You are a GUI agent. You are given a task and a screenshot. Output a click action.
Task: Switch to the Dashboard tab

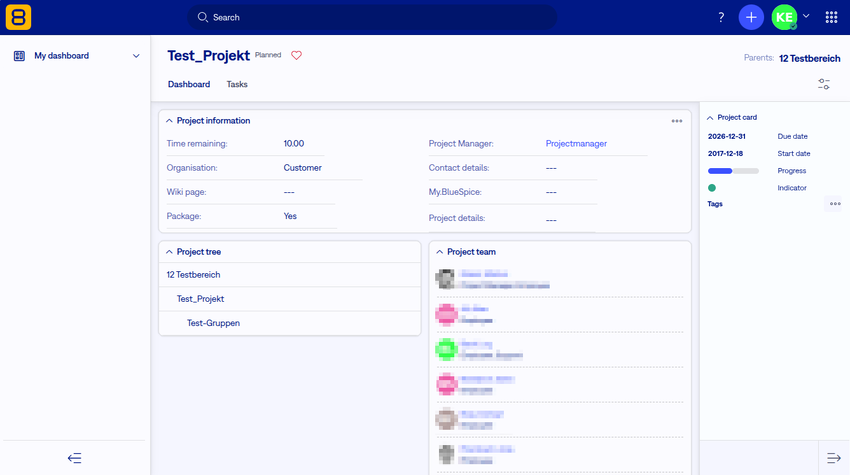(189, 84)
